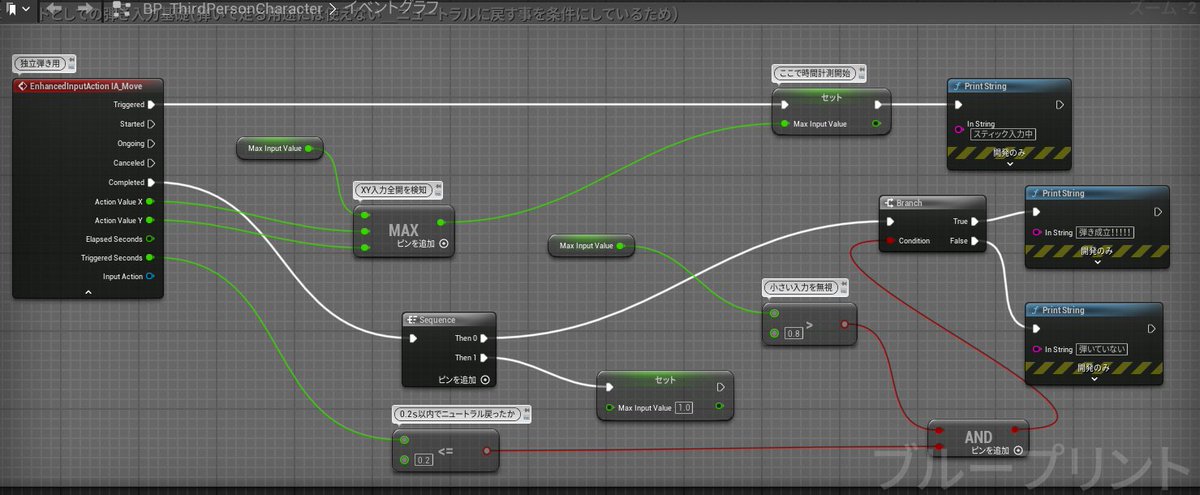The width and height of the screenshot is (1200, 495).
Task: Click the Ongoing execution pin on IA_Move
Action: click(x=152, y=144)
